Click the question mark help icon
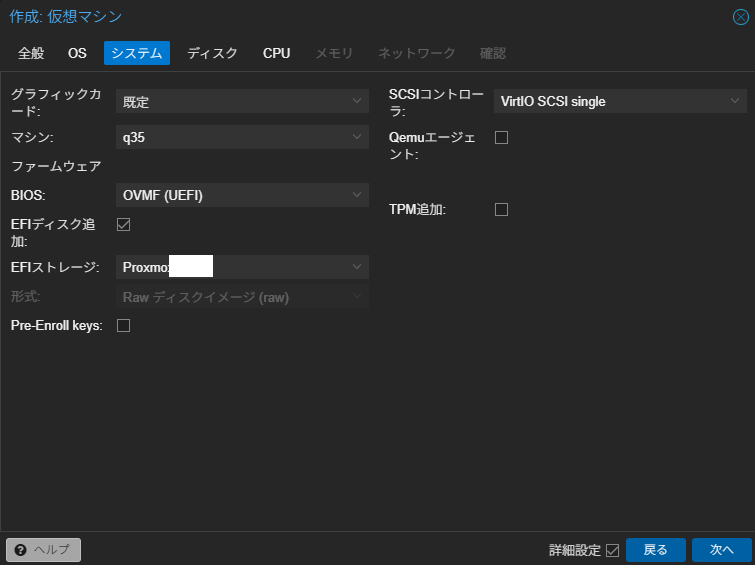The width and height of the screenshot is (755, 565). pos(20,550)
